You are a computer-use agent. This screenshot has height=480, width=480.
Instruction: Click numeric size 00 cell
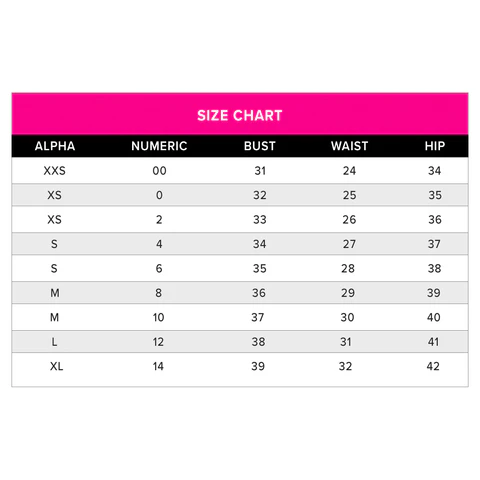(x=159, y=171)
